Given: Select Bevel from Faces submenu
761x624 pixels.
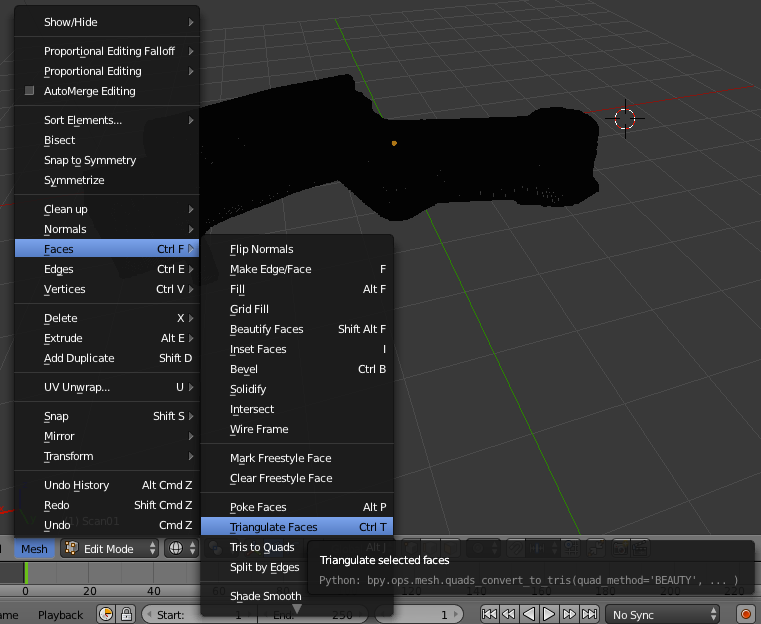Looking at the screenshot, I should coord(297,369).
